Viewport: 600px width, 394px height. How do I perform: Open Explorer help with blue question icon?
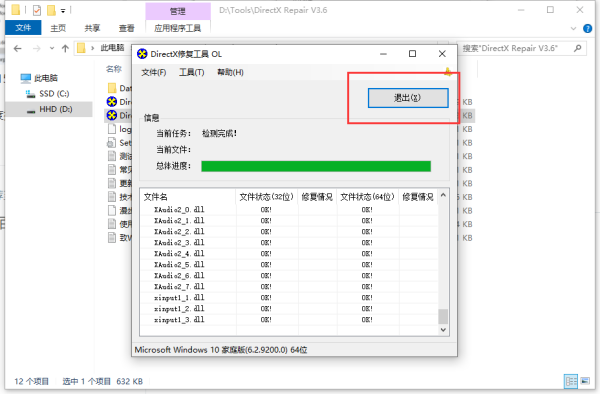click(x=587, y=28)
